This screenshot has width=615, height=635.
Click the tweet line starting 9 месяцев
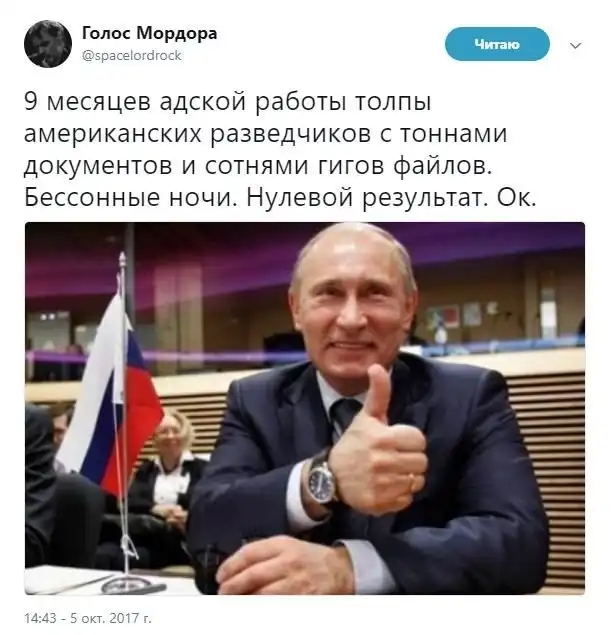pyautogui.click(x=228, y=101)
